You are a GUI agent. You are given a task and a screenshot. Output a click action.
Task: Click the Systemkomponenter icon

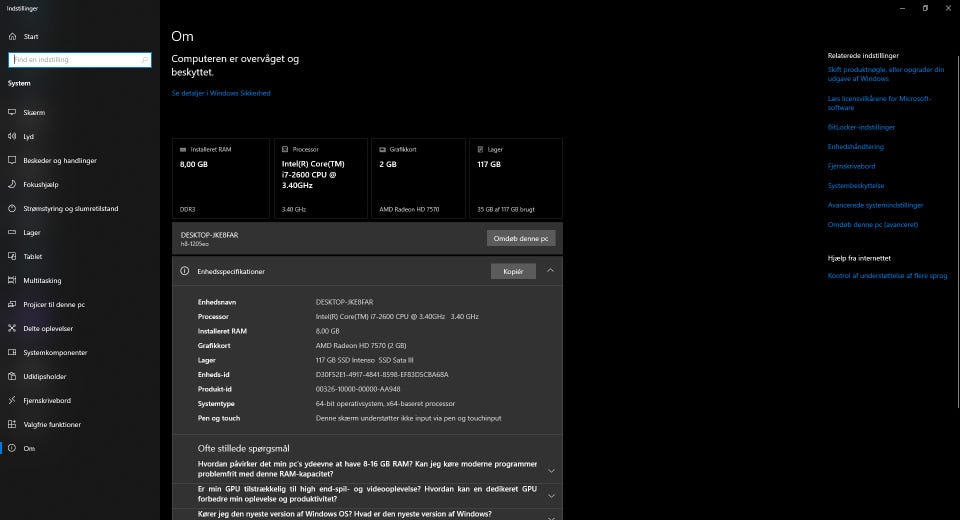pos(12,352)
